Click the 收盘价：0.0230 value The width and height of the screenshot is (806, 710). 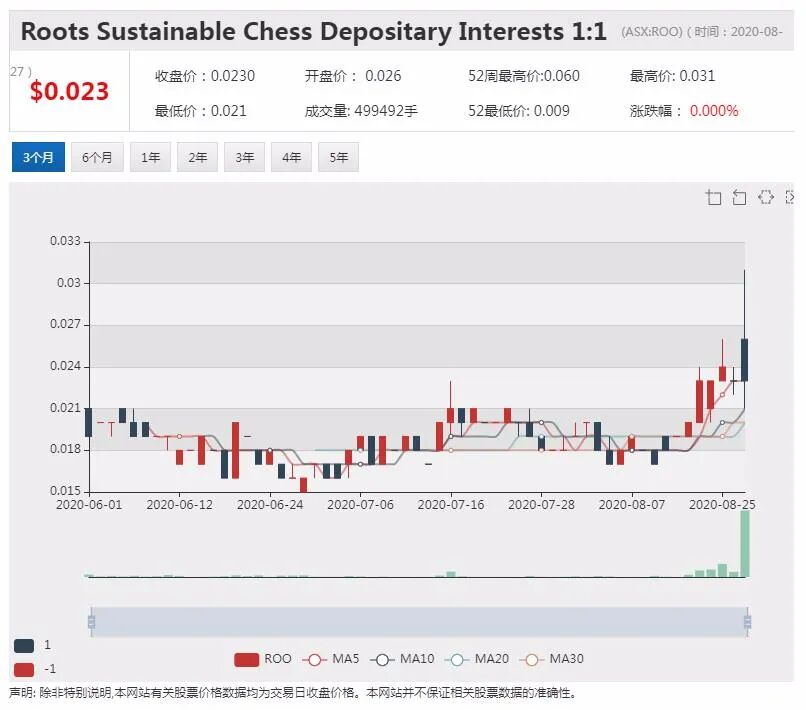tap(205, 76)
